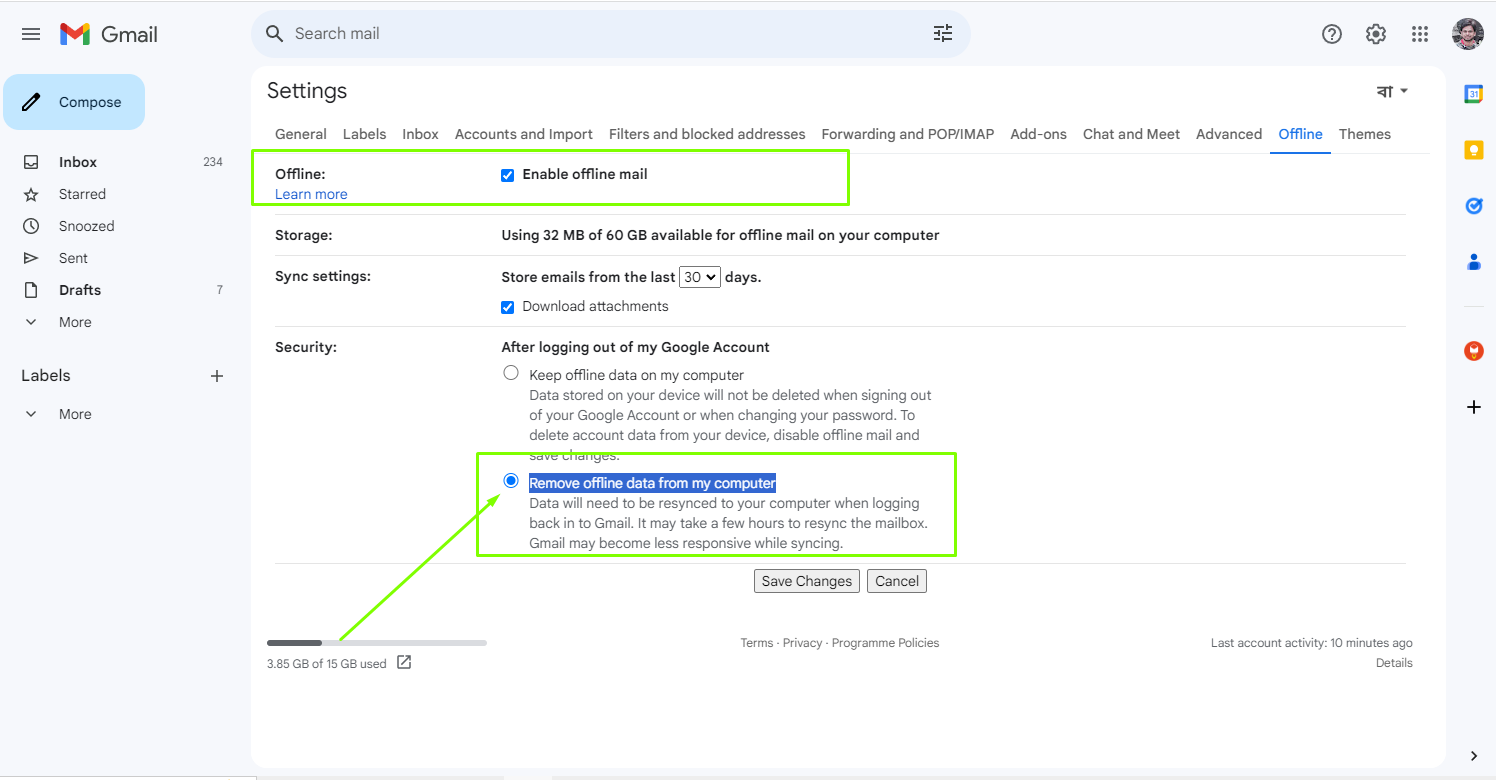
Task: Open the input language selector dropdown
Action: tap(1392, 91)
